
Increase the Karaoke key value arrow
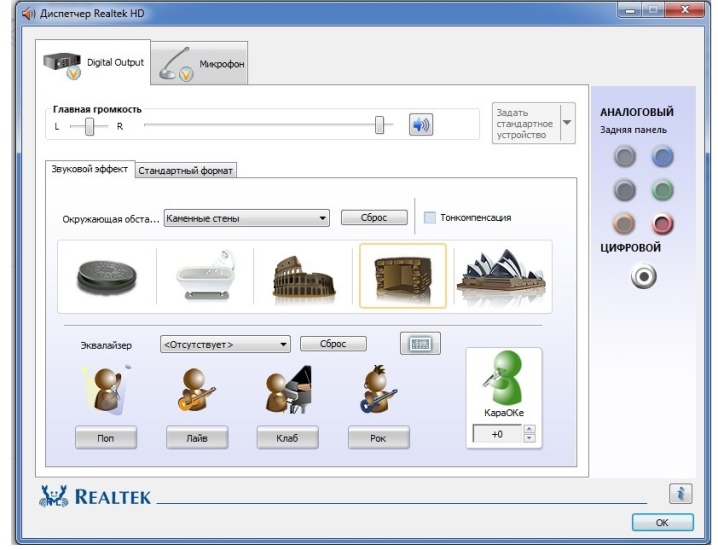click(529, 429)
